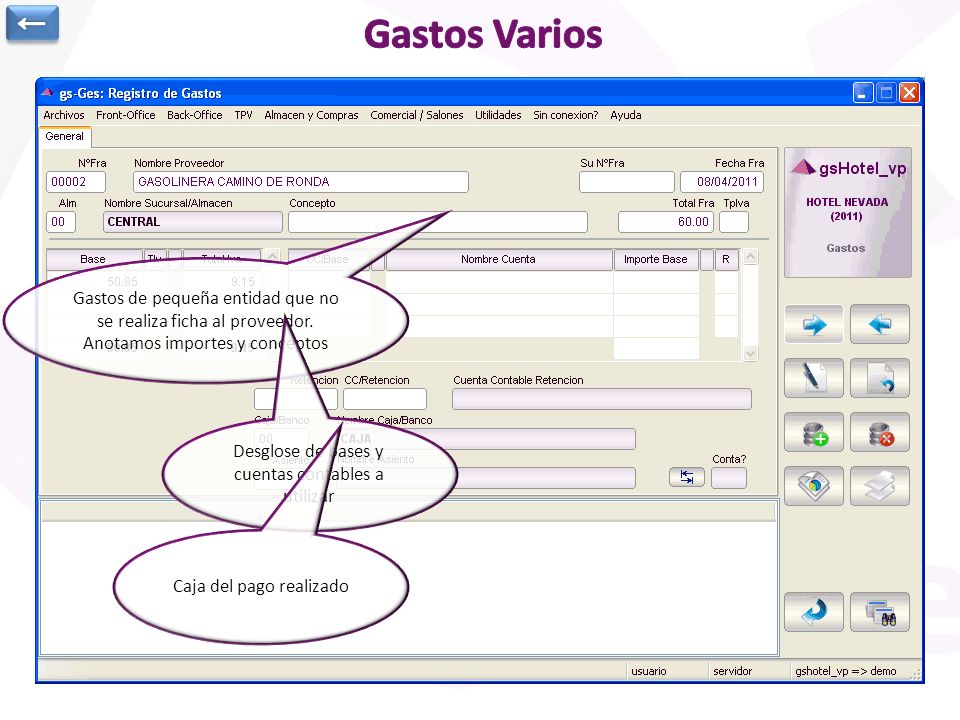Open the Sin conexion? menu
Viewport: 960px width, 720px height.
tap(565, 115)
